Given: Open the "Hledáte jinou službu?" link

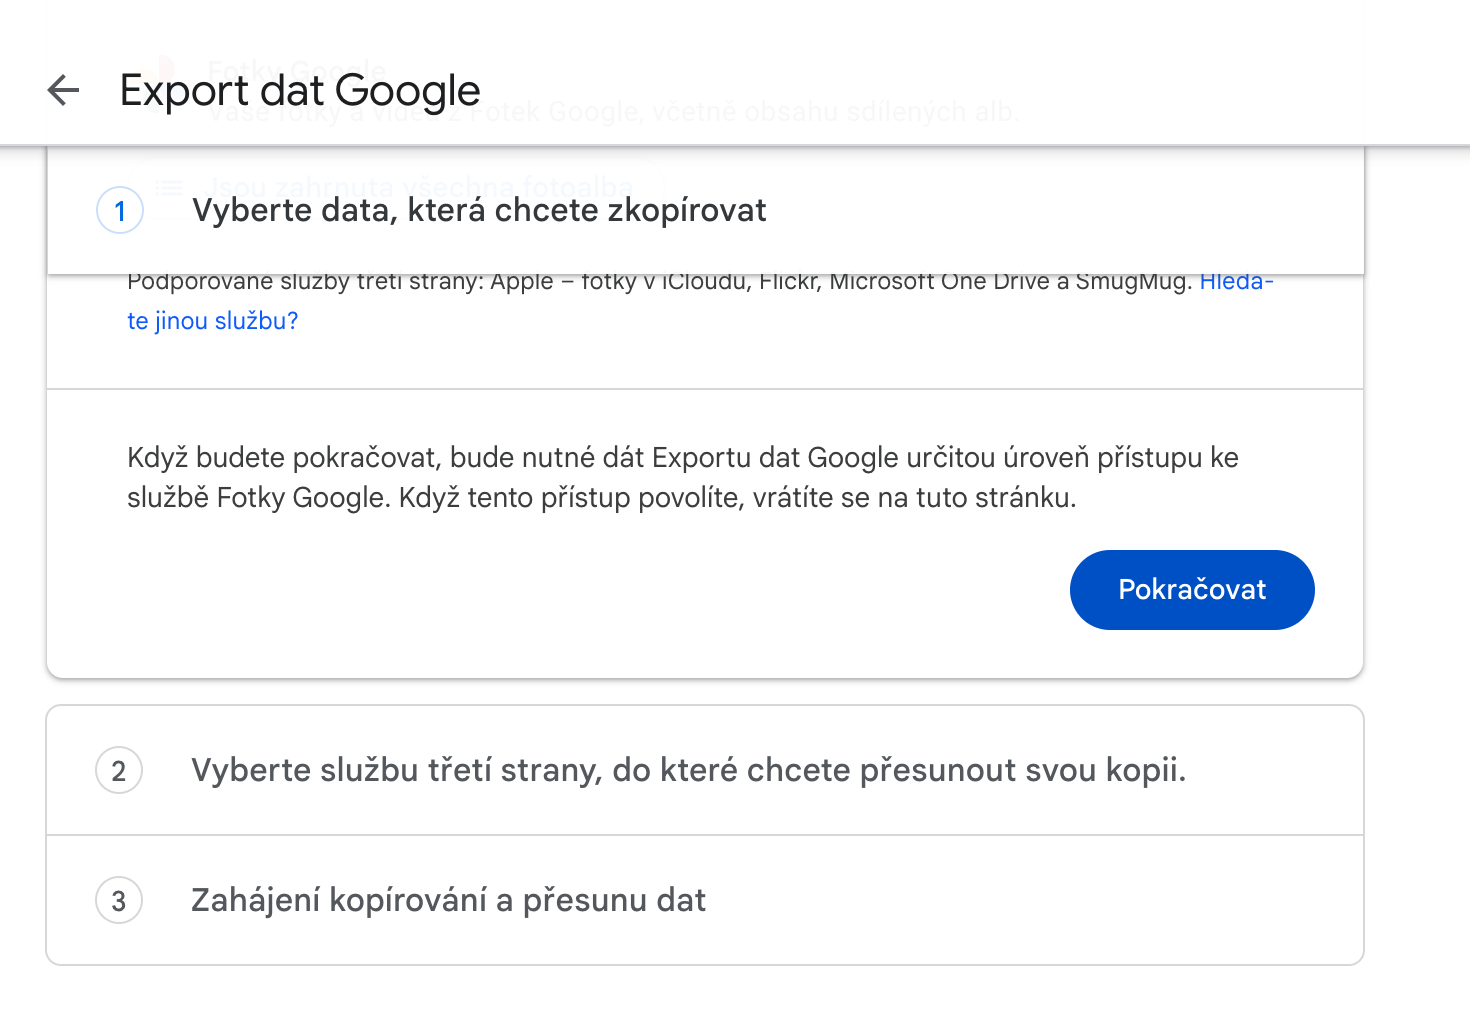Looking at the screenshot, I should [x=212, y=321].
